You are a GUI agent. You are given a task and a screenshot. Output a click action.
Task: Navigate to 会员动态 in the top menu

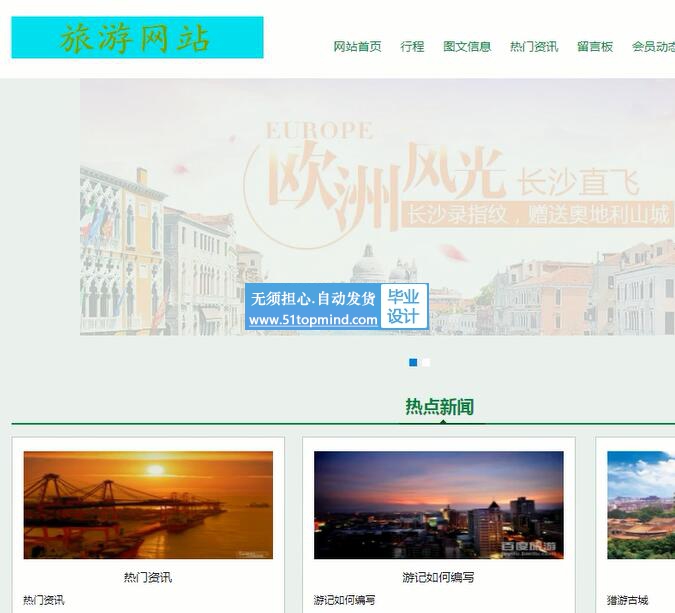tap(653, 46)
